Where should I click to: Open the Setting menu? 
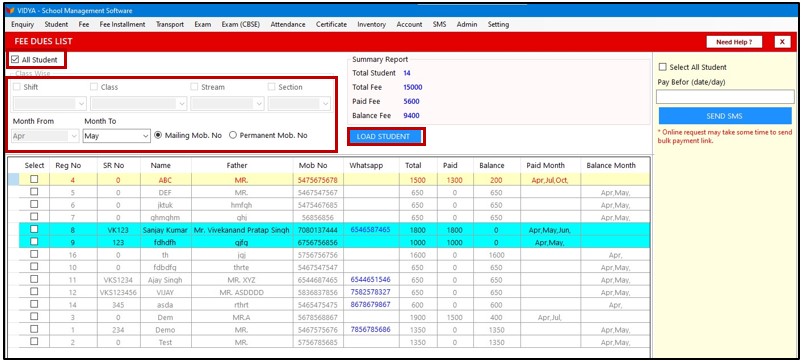pyautogui.click(x=498, y=25)
